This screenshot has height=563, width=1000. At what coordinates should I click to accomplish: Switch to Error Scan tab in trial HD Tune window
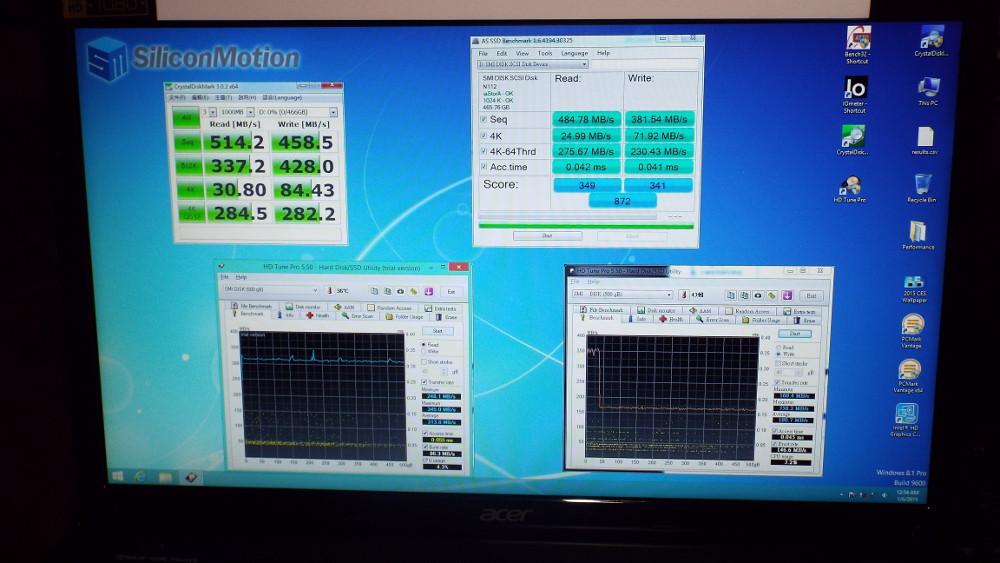coord(357,316)
